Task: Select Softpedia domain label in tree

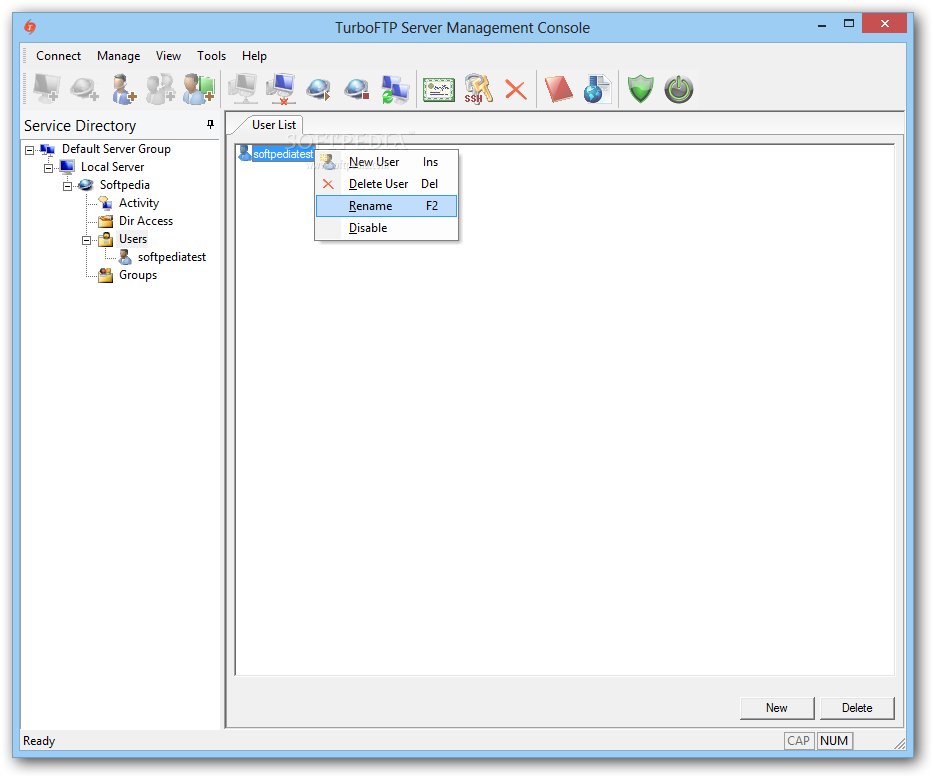Action: pyautogui.click(x=124, y=185)
